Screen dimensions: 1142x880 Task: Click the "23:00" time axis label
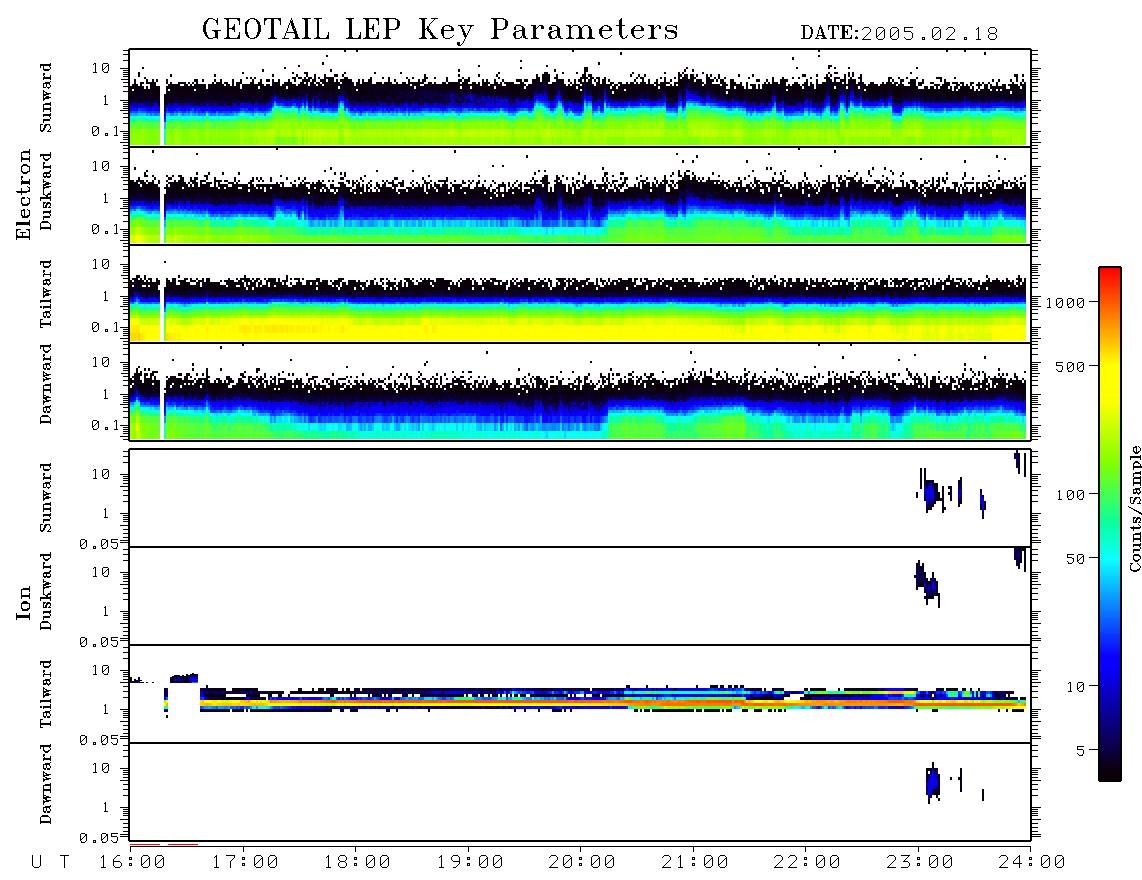920,863
